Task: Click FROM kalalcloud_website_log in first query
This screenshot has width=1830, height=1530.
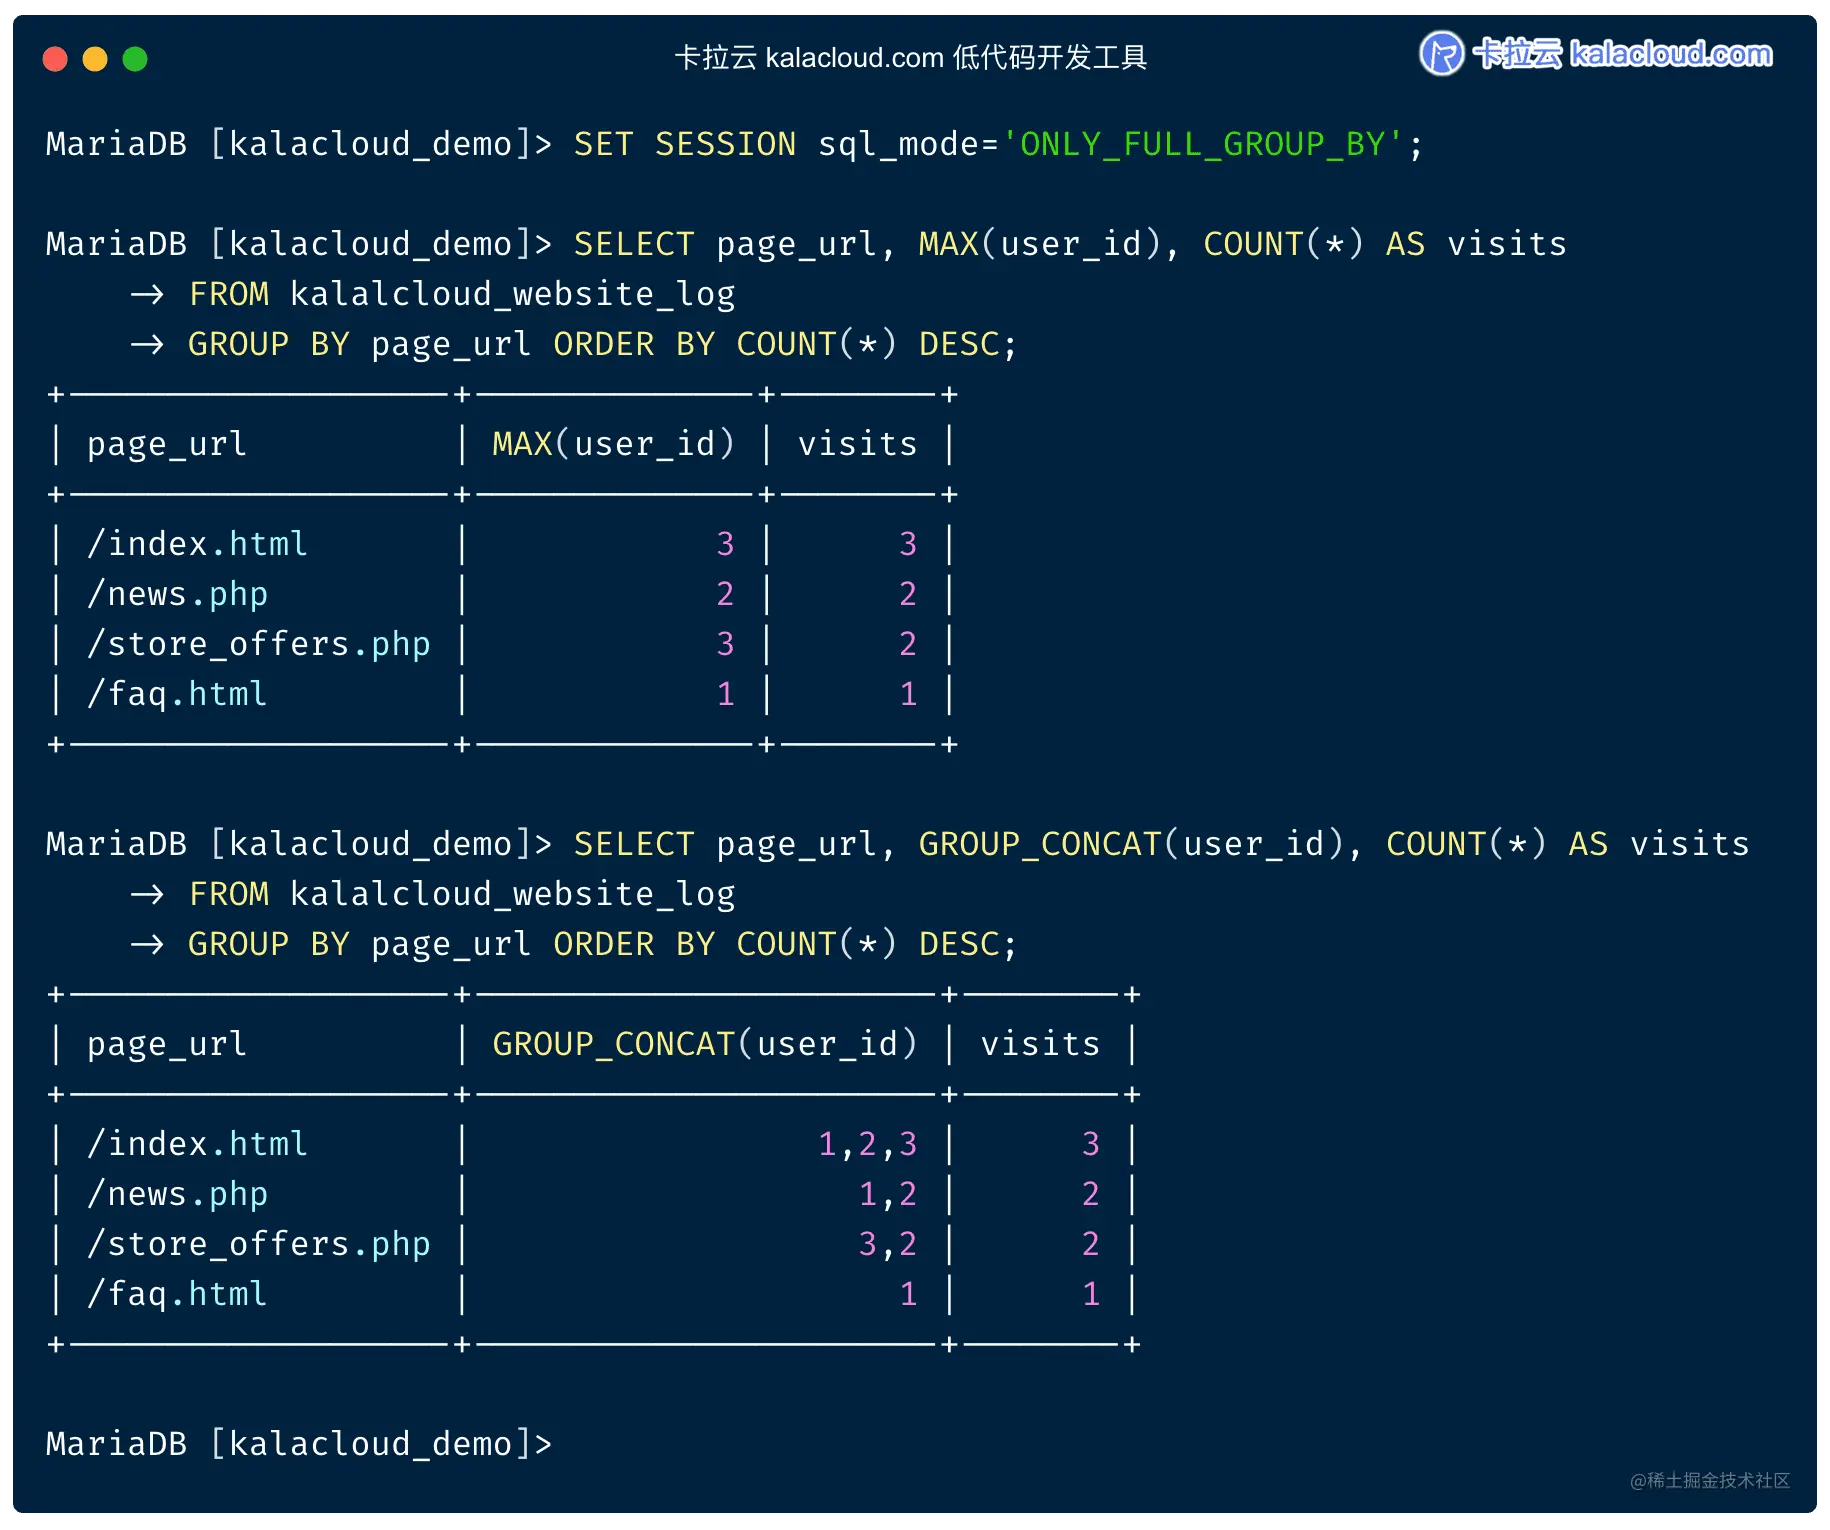Action: [x=462, y=294]
